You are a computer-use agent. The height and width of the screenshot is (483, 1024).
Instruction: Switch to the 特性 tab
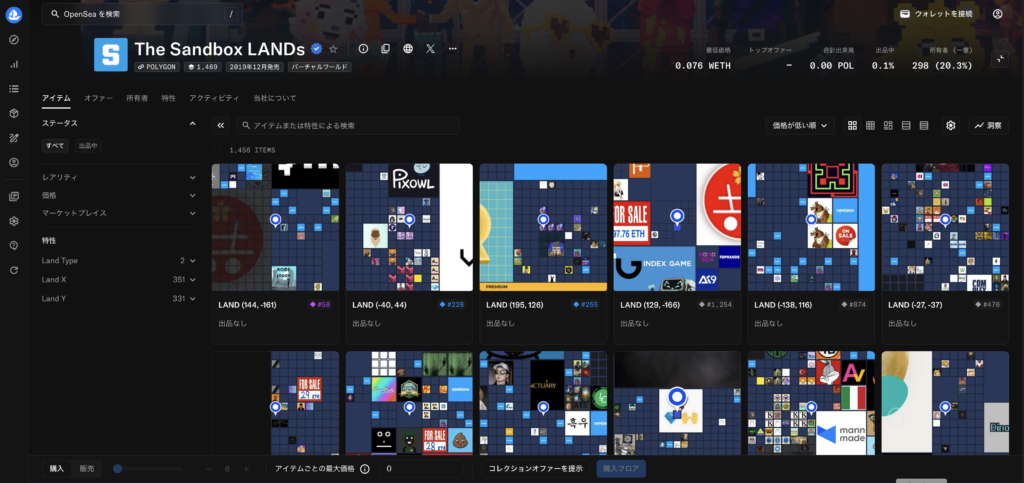click(x=168, y=98)
